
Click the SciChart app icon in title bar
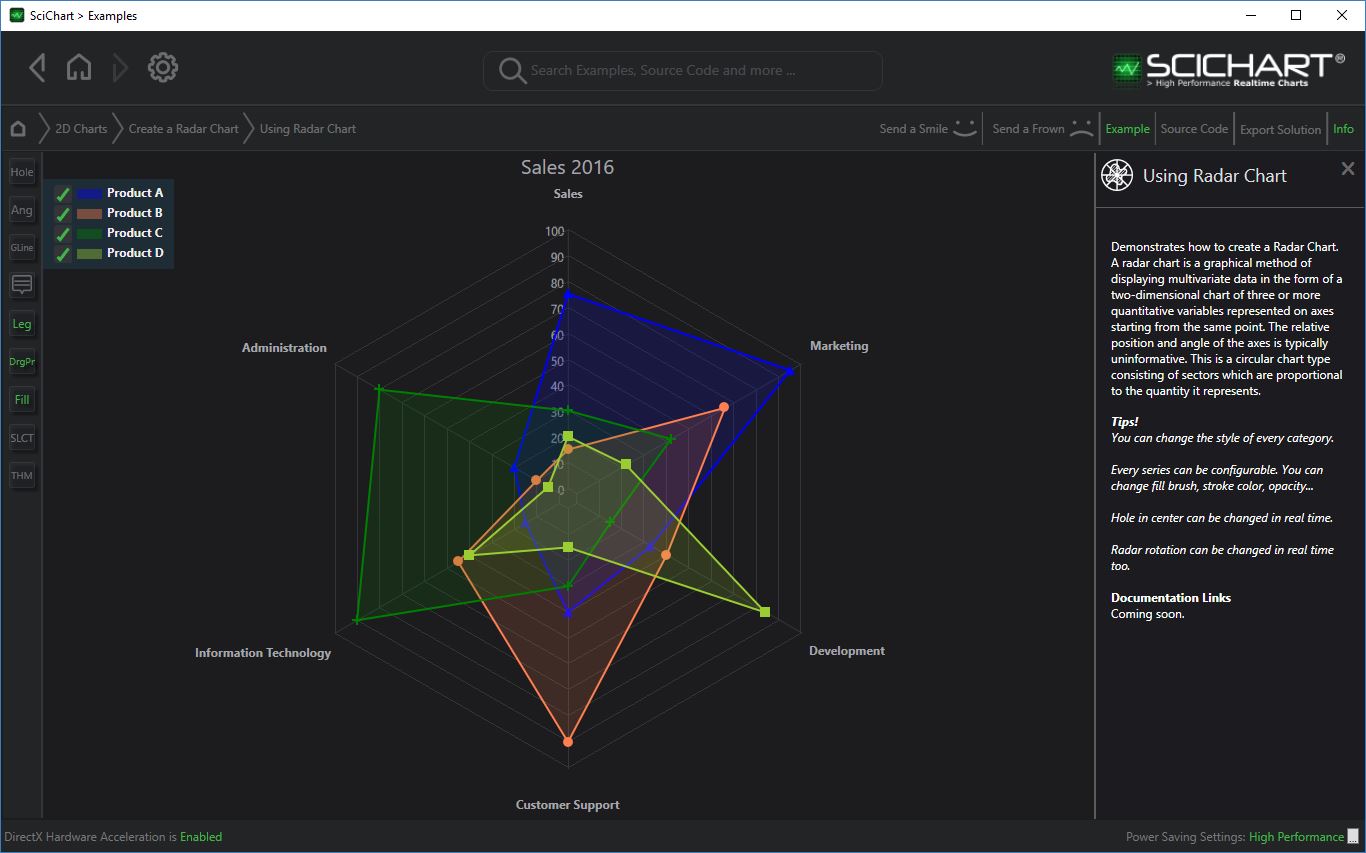pyautogui.click(x=17, y=15)
